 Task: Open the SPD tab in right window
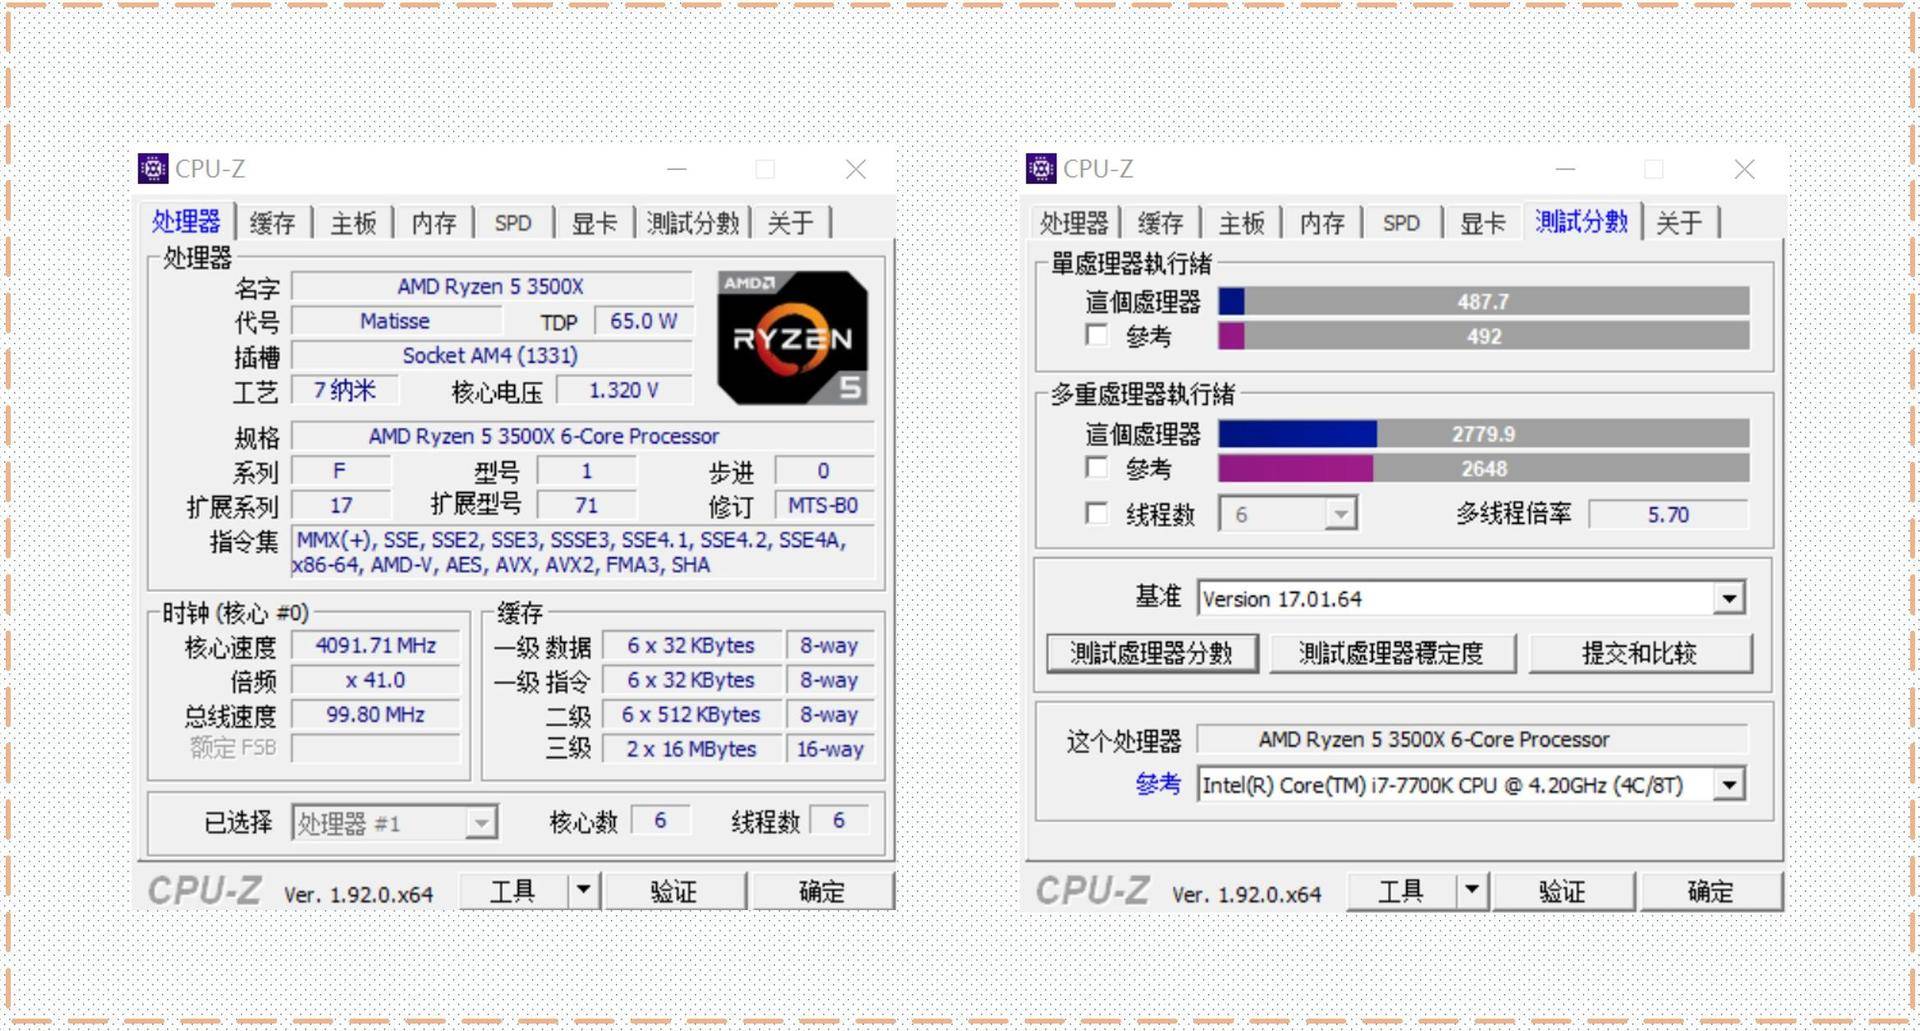(x=1401, y=223)
